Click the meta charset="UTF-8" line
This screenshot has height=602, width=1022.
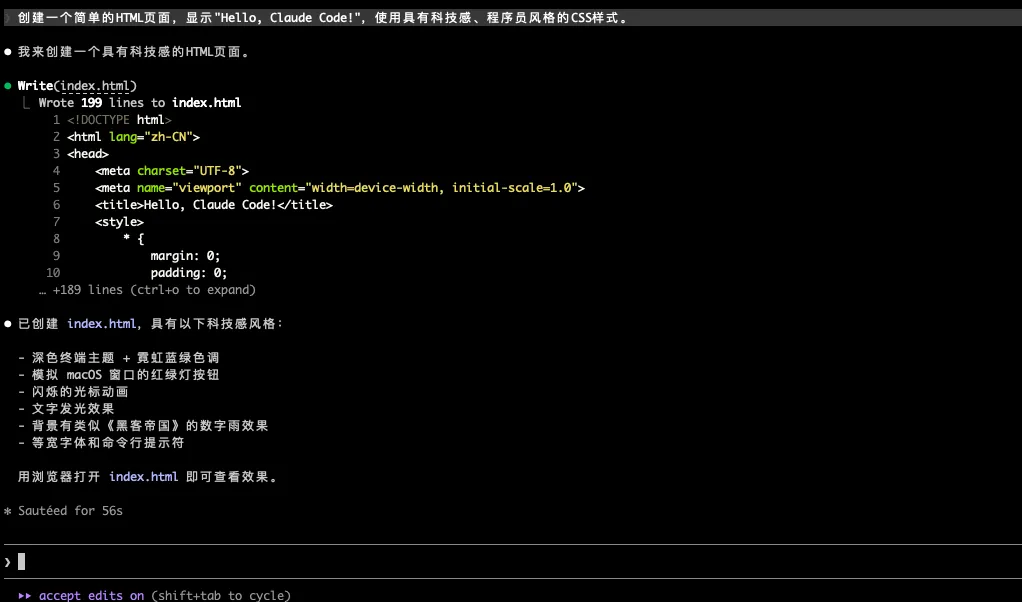coord(172,171)
